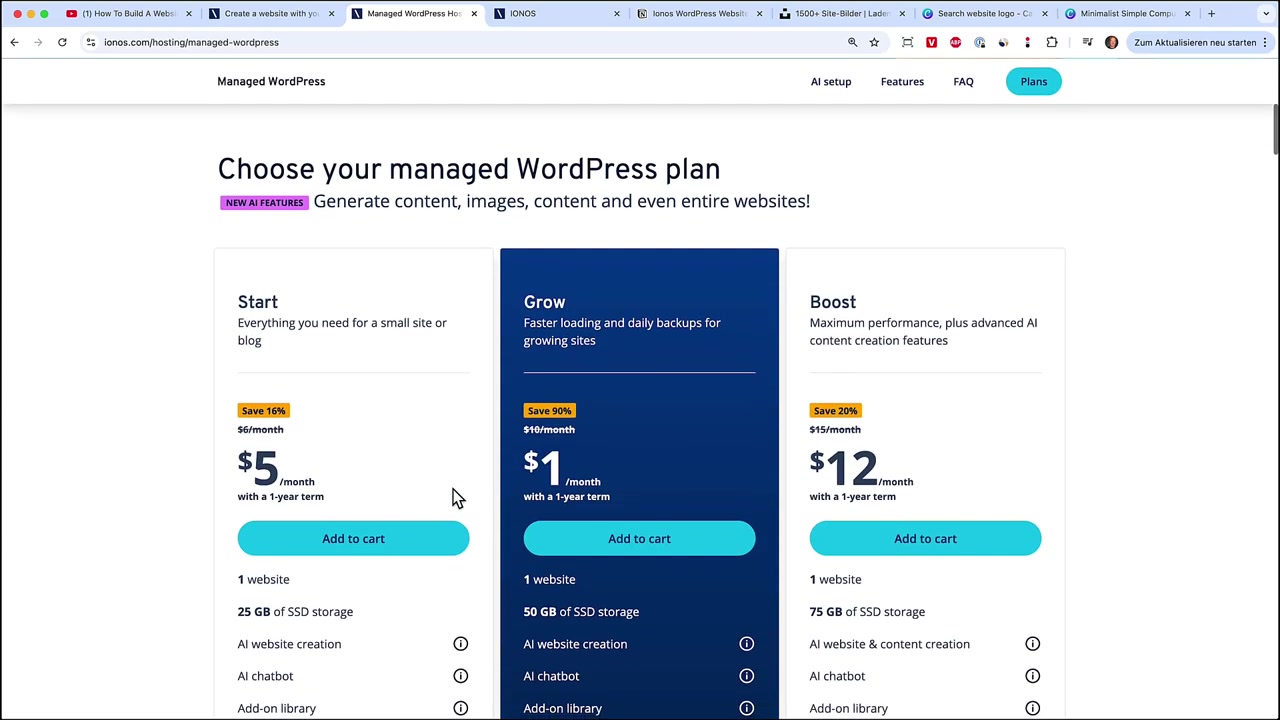Viewport: 1280px width, 720px height.
Task: Close the 'How To Build A Website' tab
Action: point(188,13)
